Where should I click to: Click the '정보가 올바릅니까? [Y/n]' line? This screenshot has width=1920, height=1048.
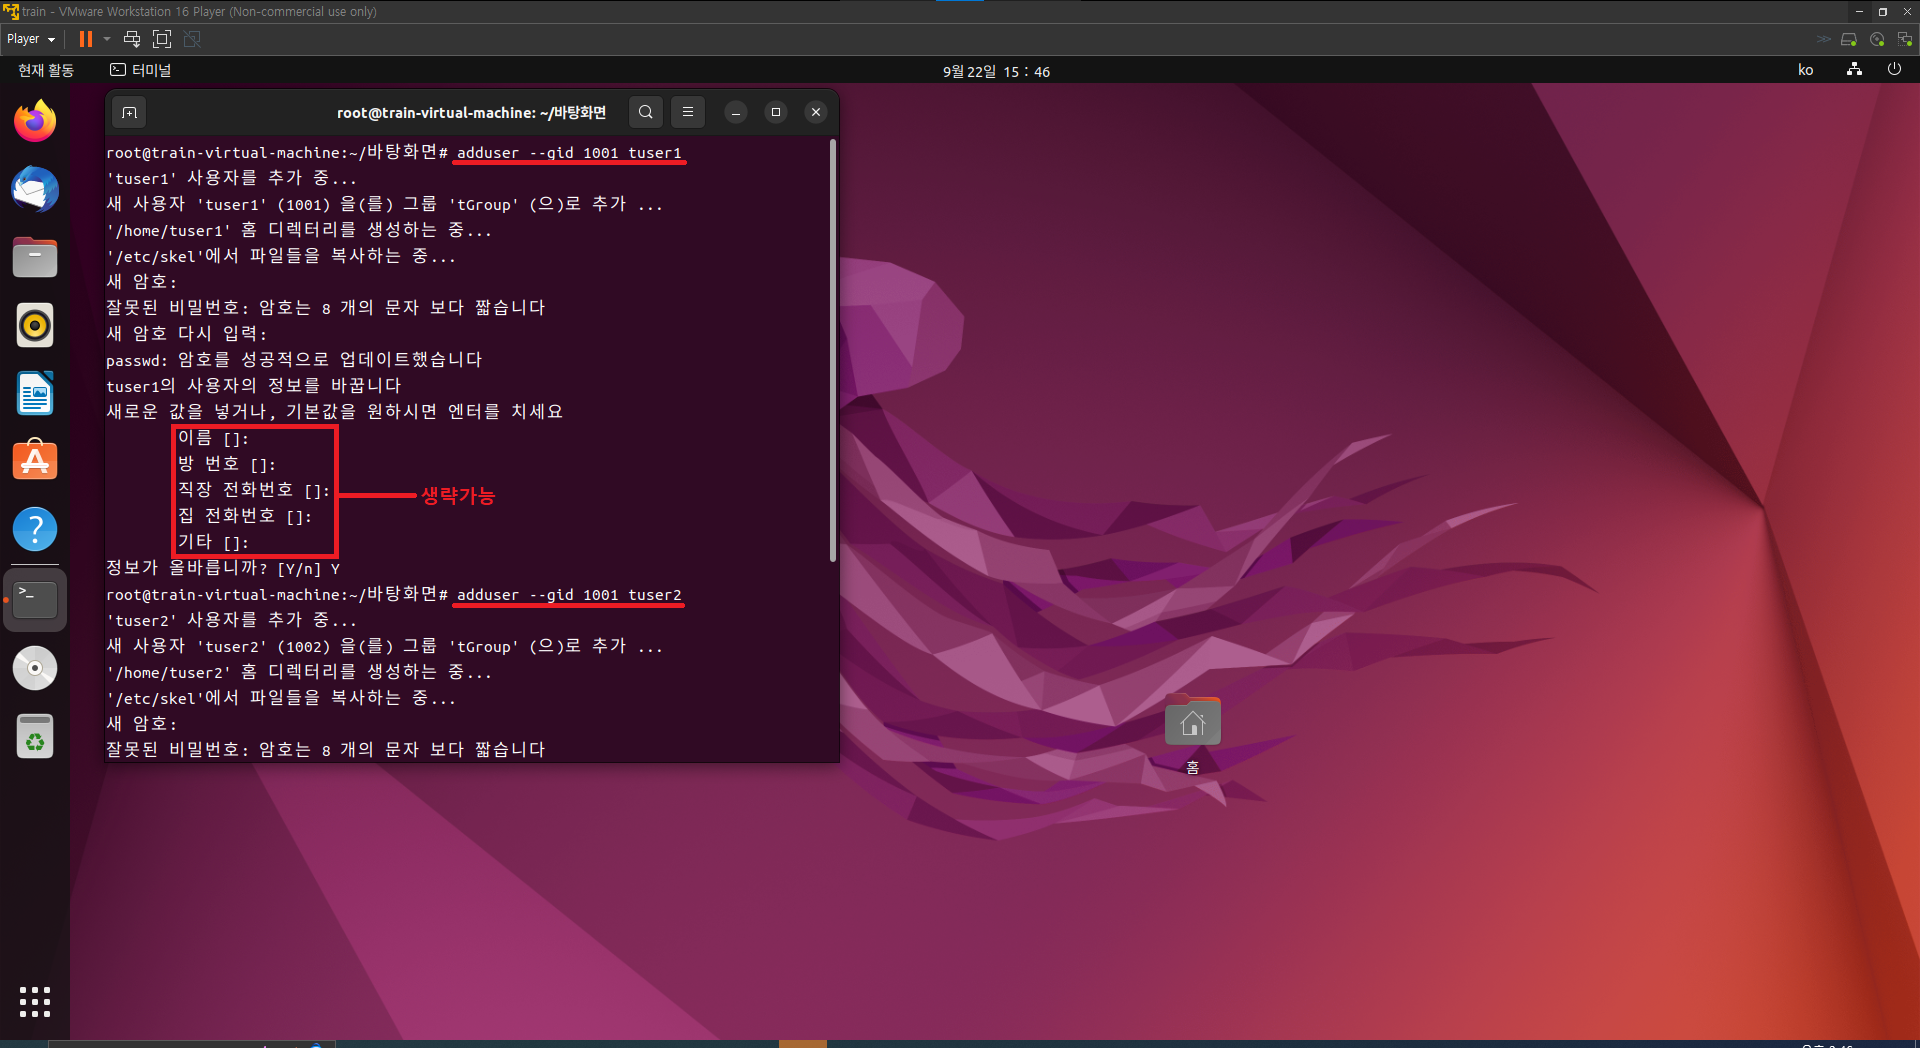click(x=223, y=568)
